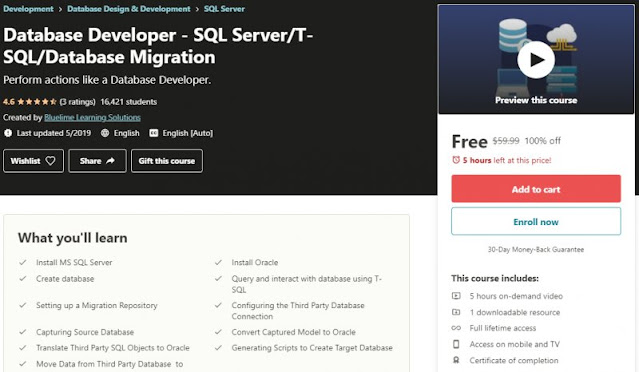Click the infinity lifetime access icon
Screen dimensions: 639x372
456,328
